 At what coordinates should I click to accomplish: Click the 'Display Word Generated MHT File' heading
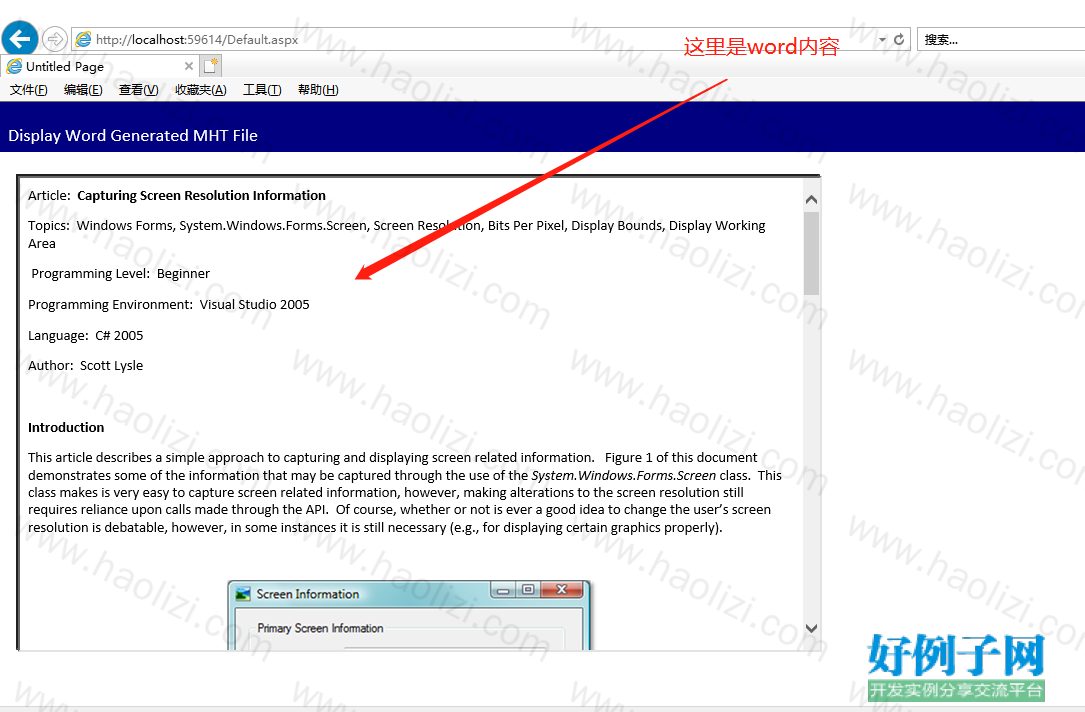[x=133, y=136]
